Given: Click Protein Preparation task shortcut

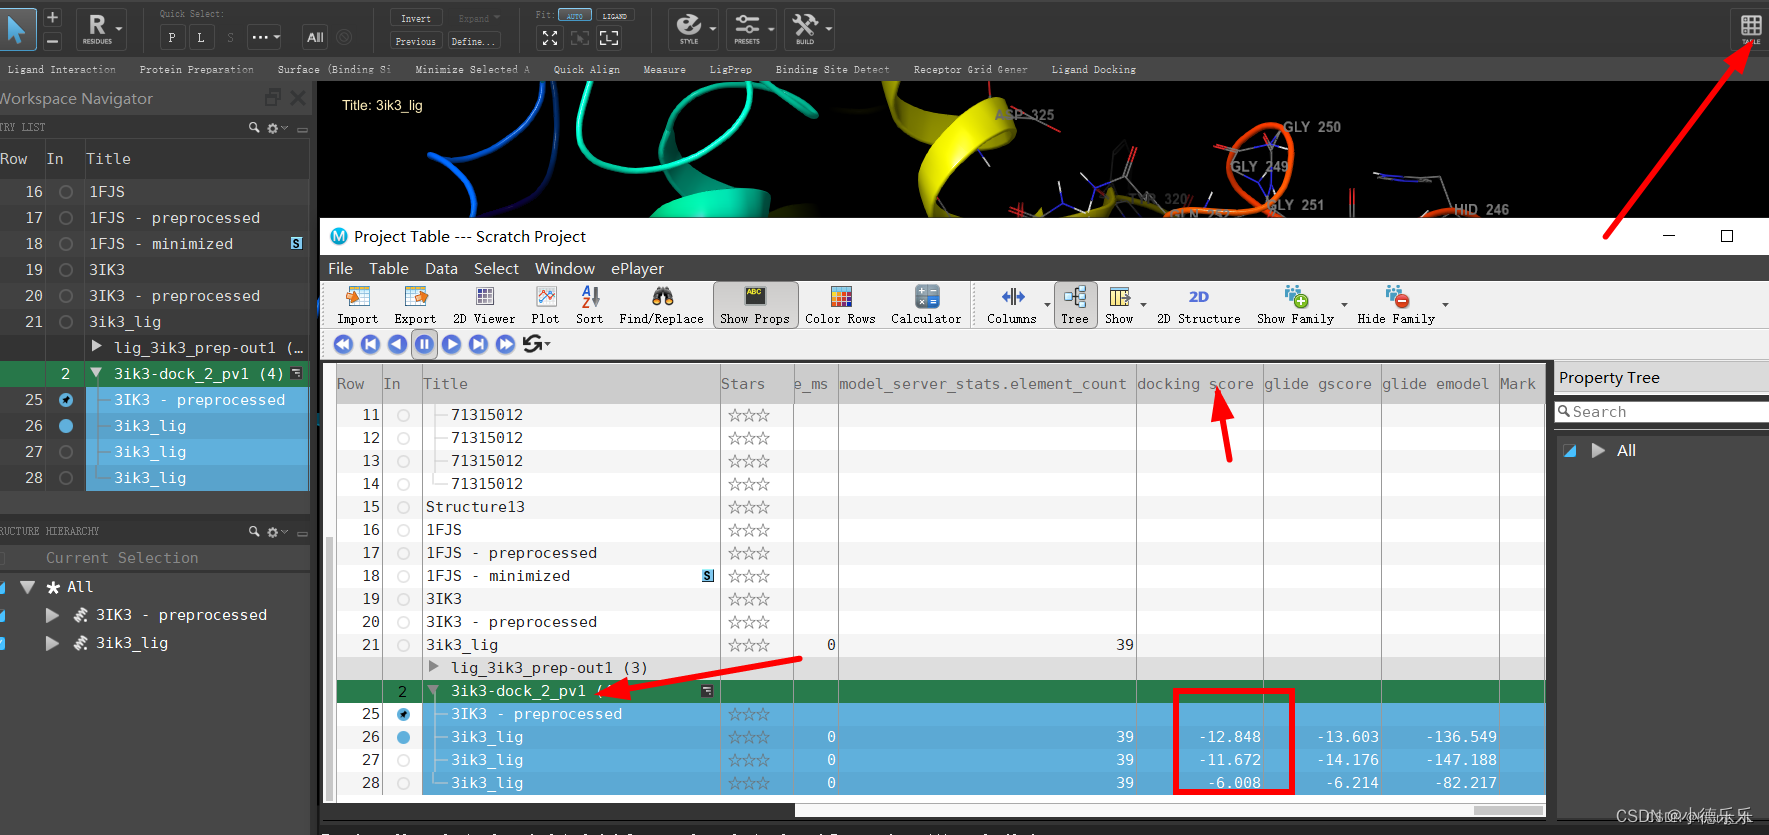Looking at the screenshot, I should tap(197, 70).
